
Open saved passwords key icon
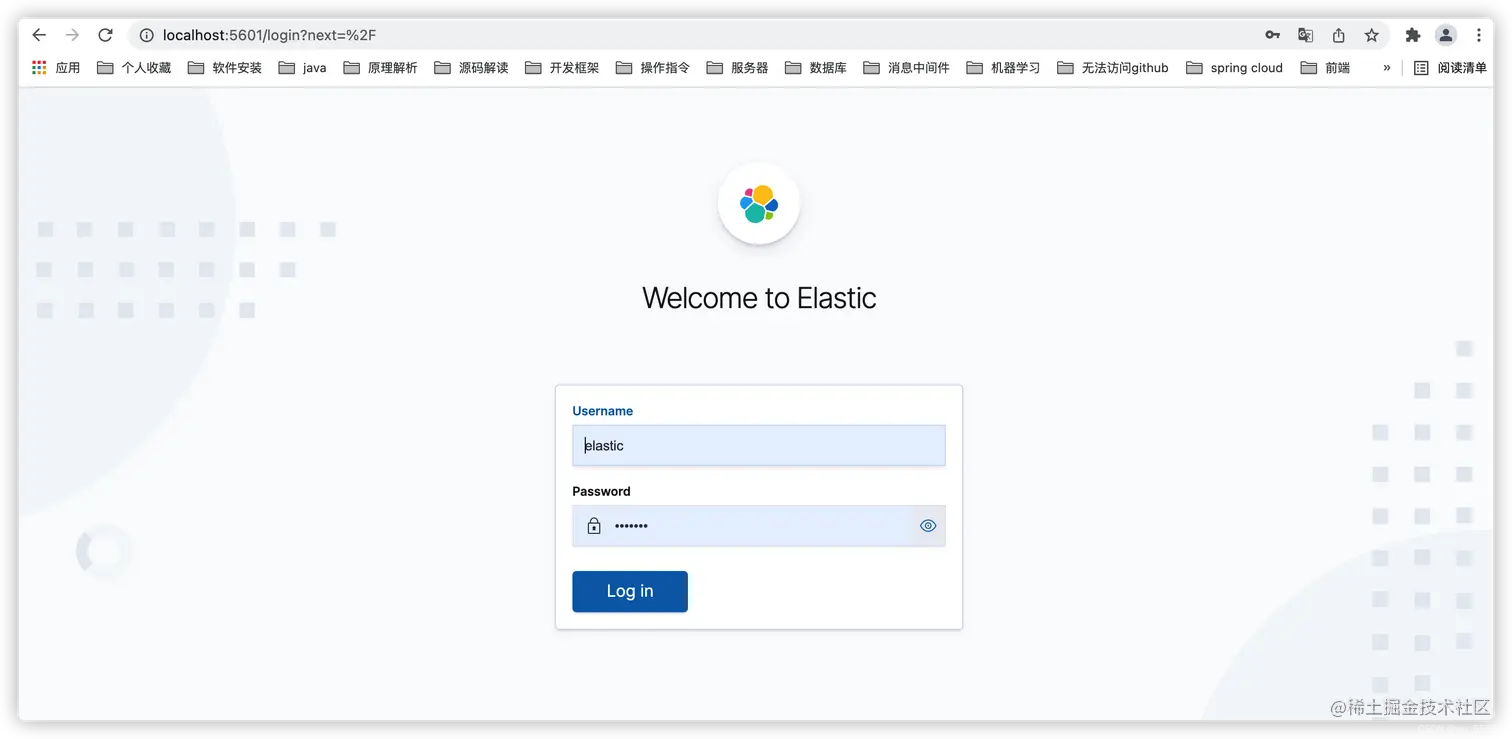(x=1272, y=35)
